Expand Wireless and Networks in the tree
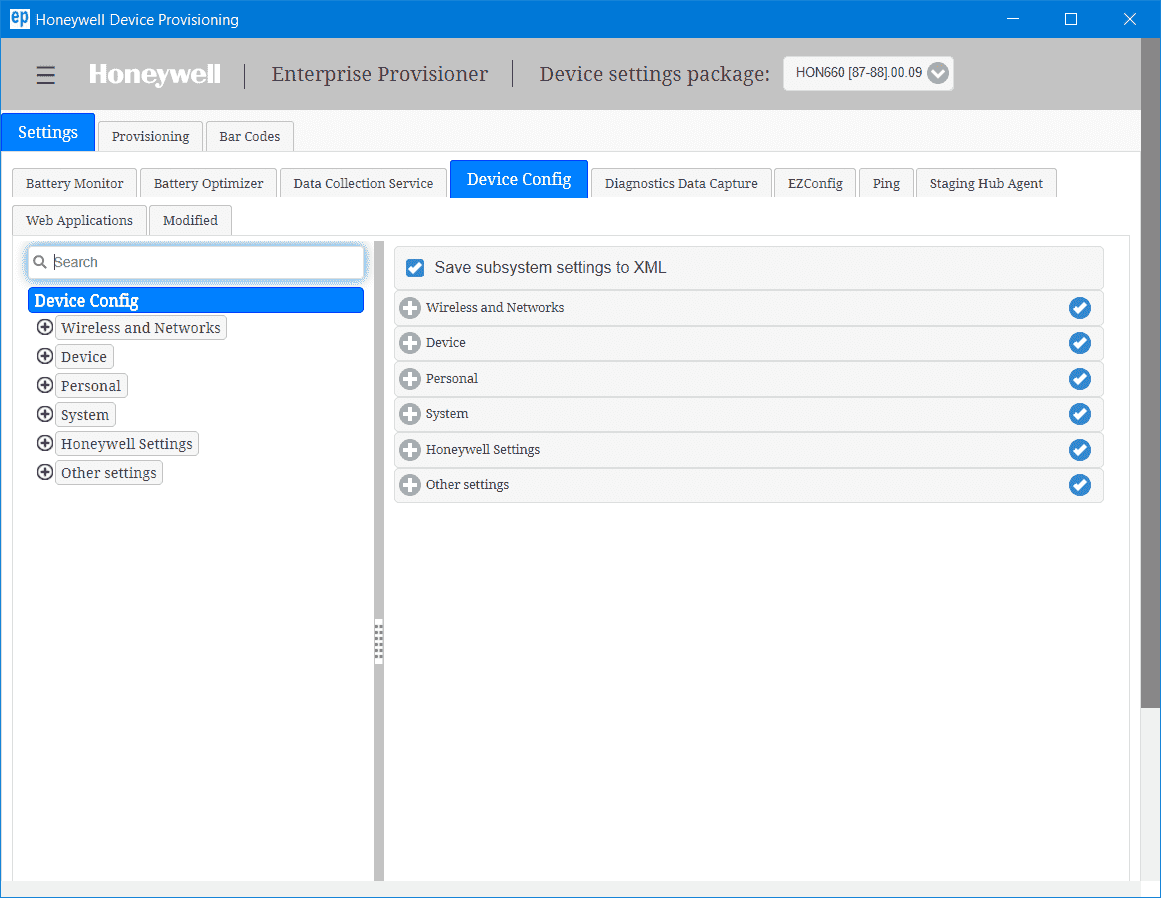1161x898 pixels. [x=45, y=327]
